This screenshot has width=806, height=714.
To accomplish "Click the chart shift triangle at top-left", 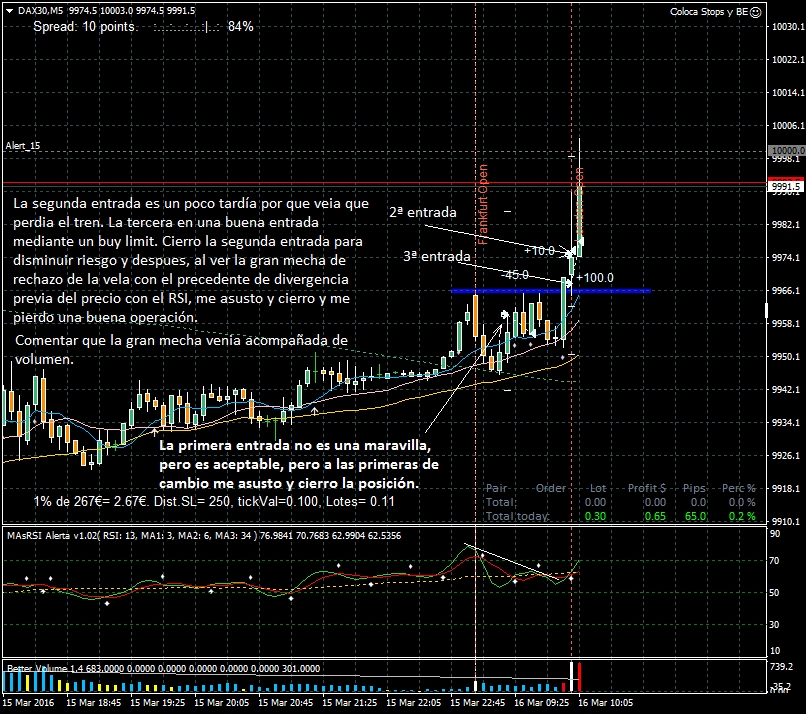I will [9, 10].
